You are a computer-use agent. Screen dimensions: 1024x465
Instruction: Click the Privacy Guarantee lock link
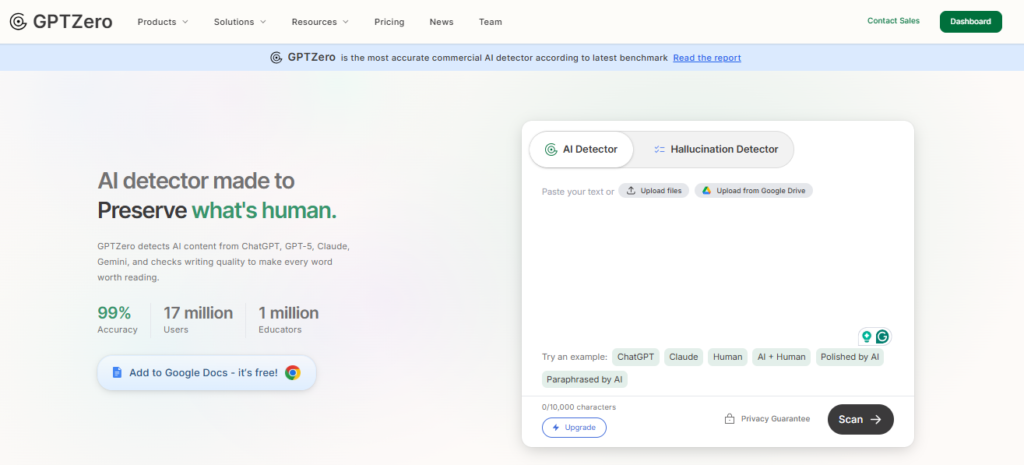(x=767, y=419)
